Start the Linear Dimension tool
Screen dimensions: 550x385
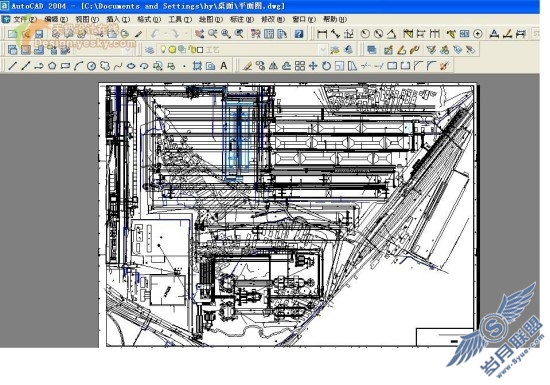(x=322, y=34)
